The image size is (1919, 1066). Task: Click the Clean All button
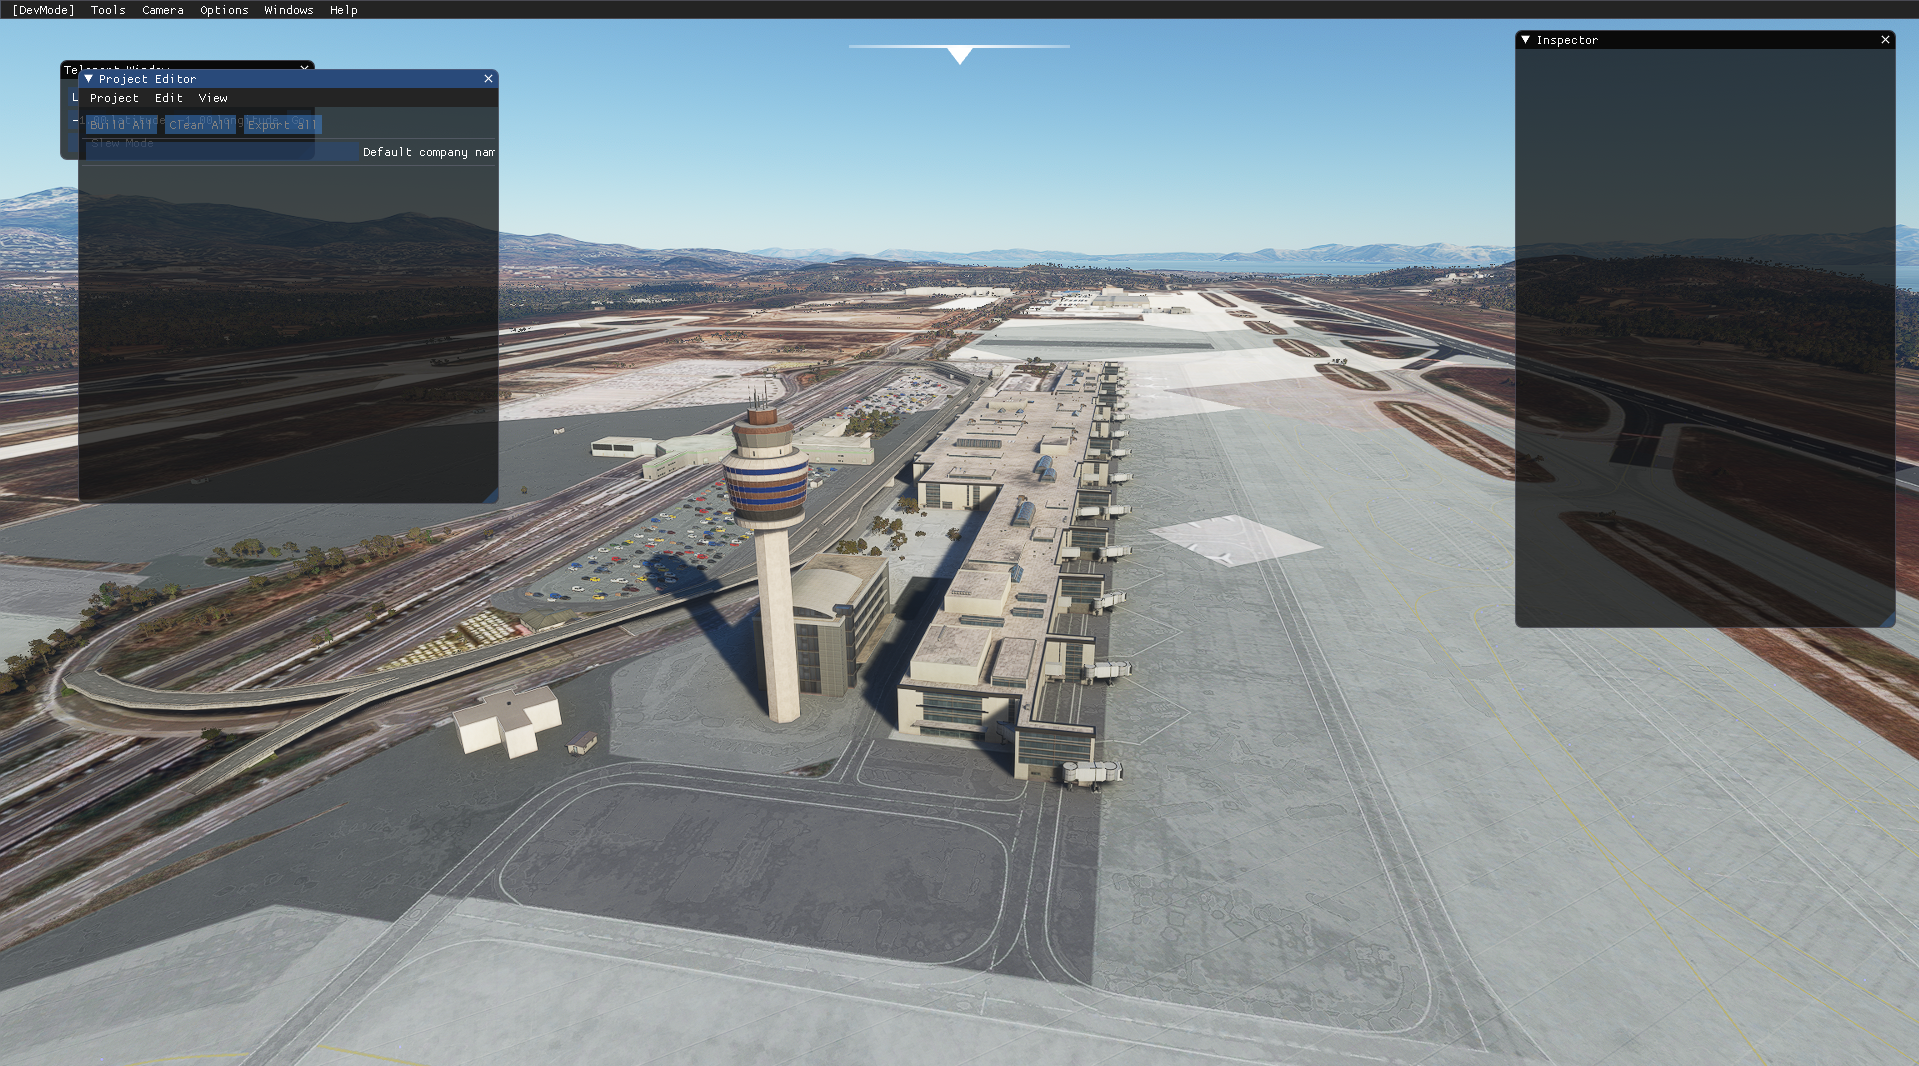[200, 125]
